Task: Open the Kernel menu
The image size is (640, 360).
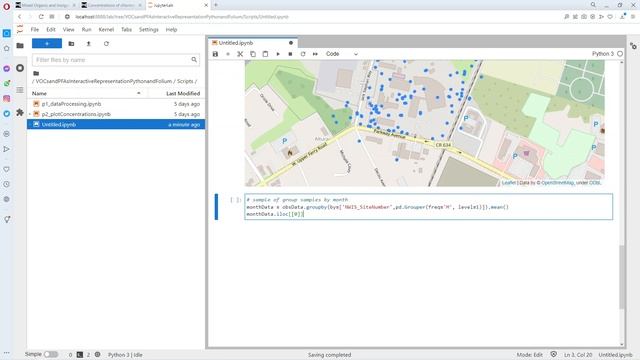Action: (x=106, y=30)
